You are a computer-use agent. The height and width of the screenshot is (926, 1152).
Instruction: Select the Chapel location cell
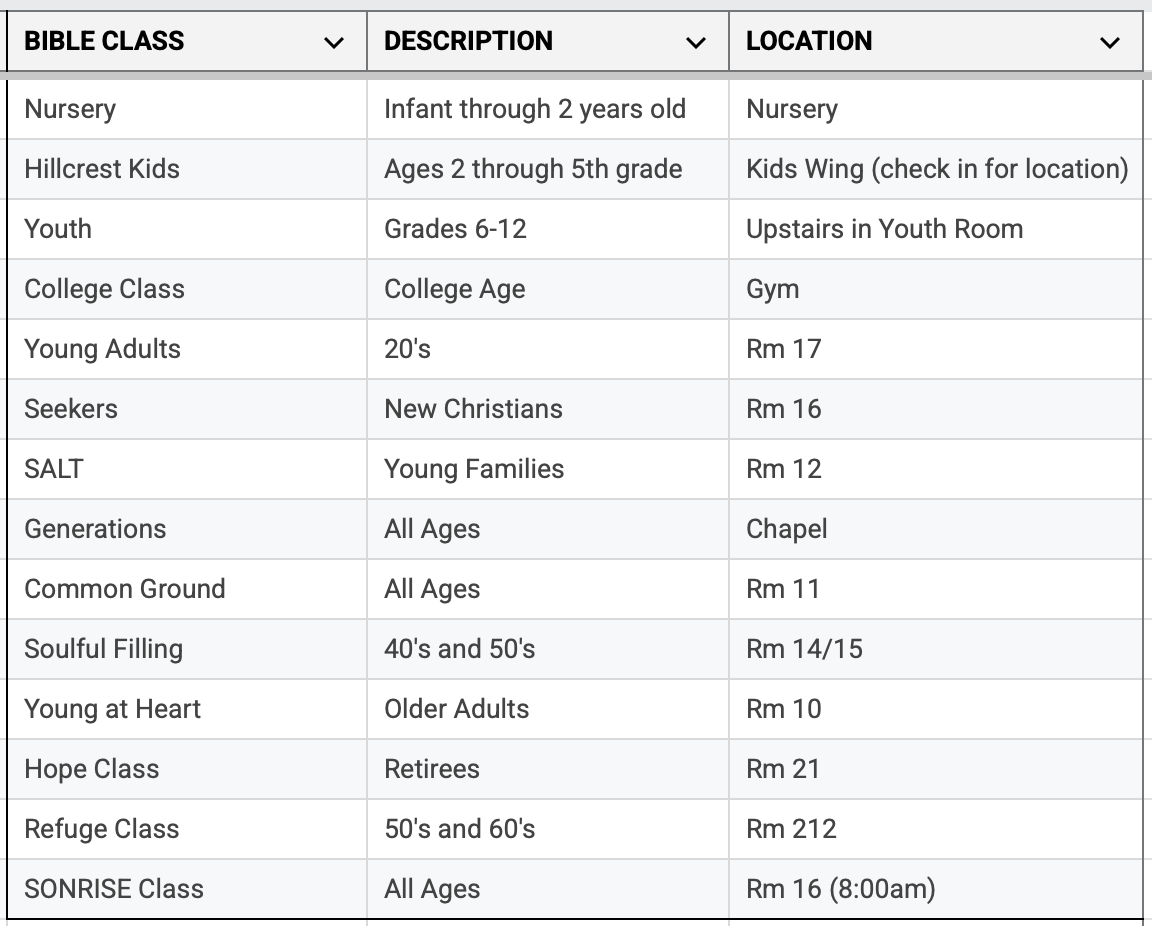pos(936,529)
